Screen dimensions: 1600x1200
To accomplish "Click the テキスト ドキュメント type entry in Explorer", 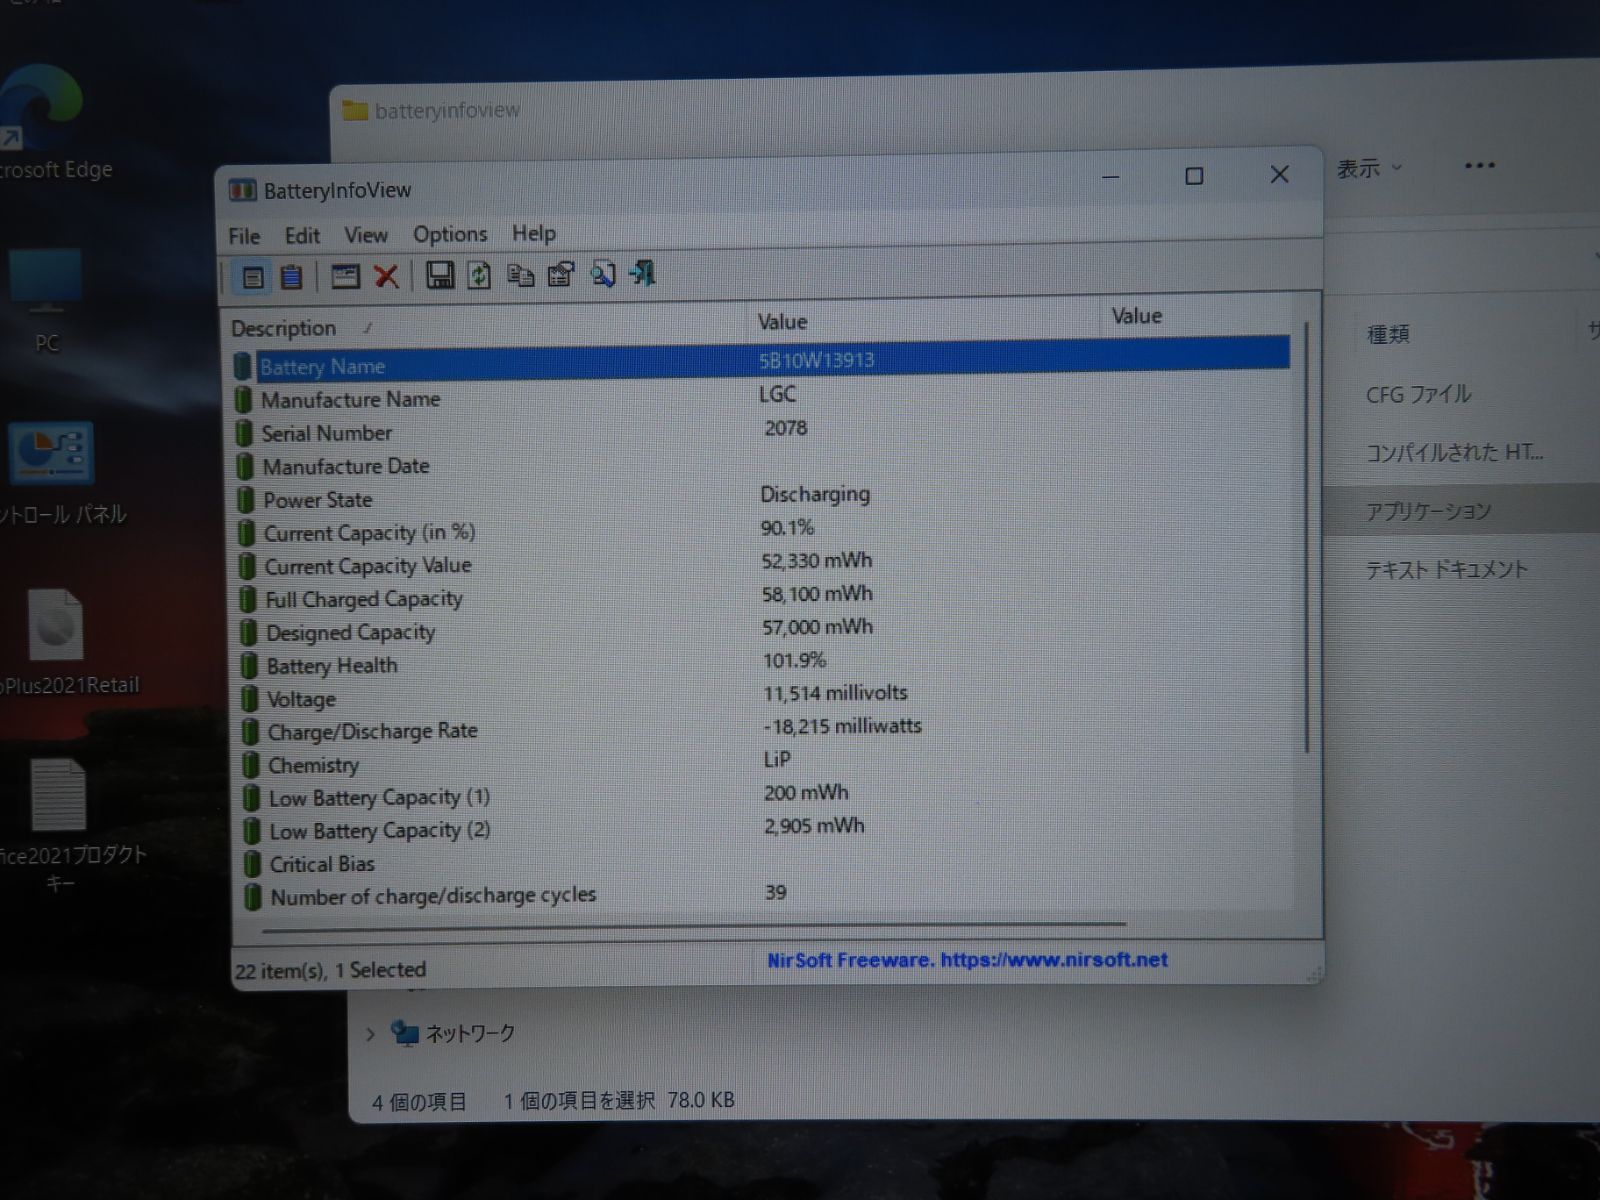I will pos(1446,570).
